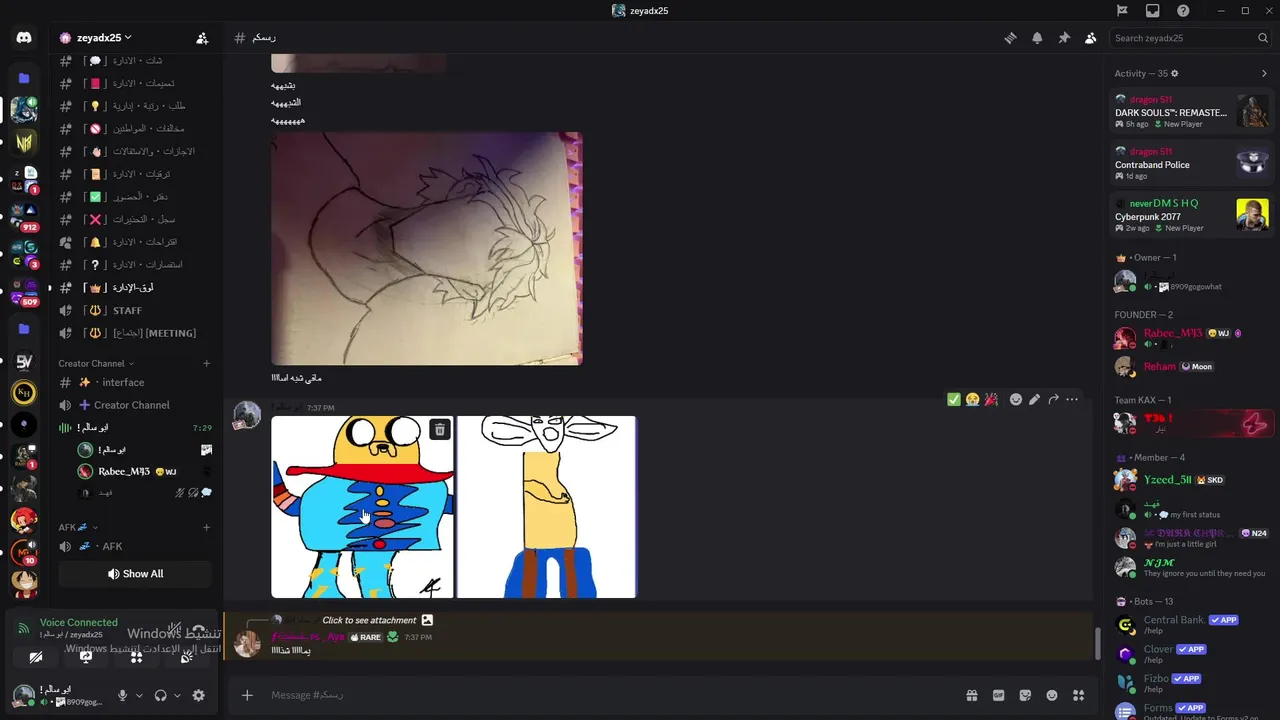Open the invite members icon beside server name

[202, 38]
